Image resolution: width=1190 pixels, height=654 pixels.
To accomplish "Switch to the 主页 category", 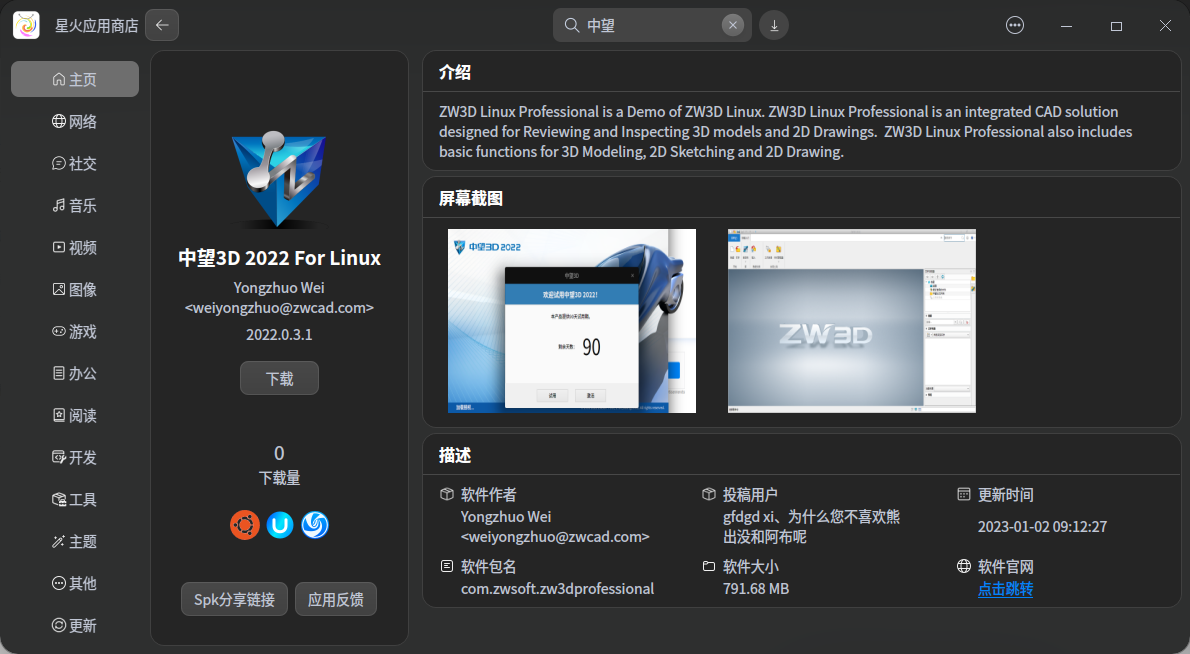I will pos(74,79).
